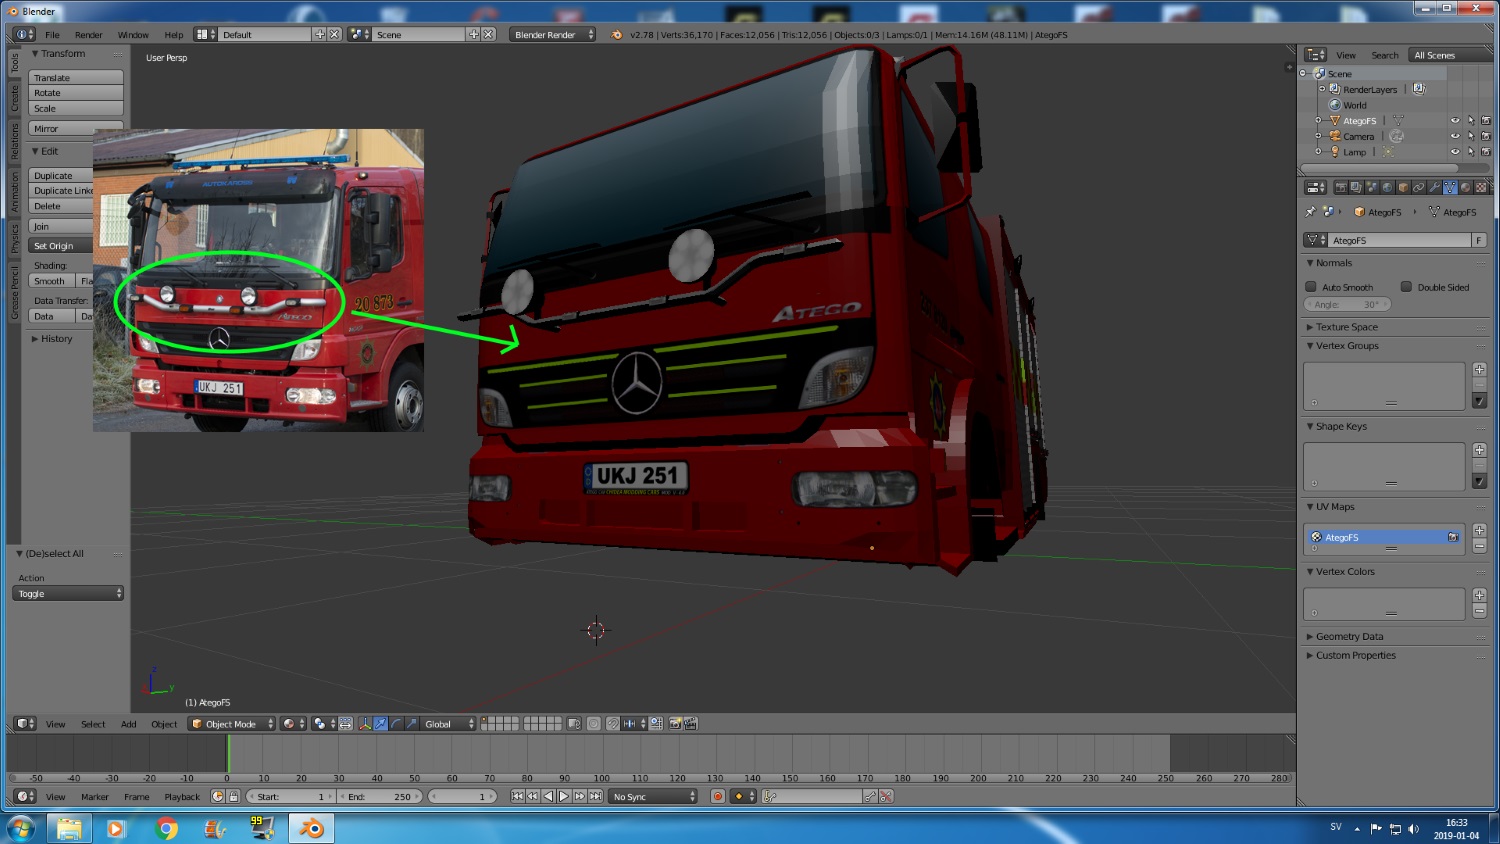Viewport: 1500px width, 844px height.
Task: Click the OpenGL render animation clapper icon
Action: point(690,724)
